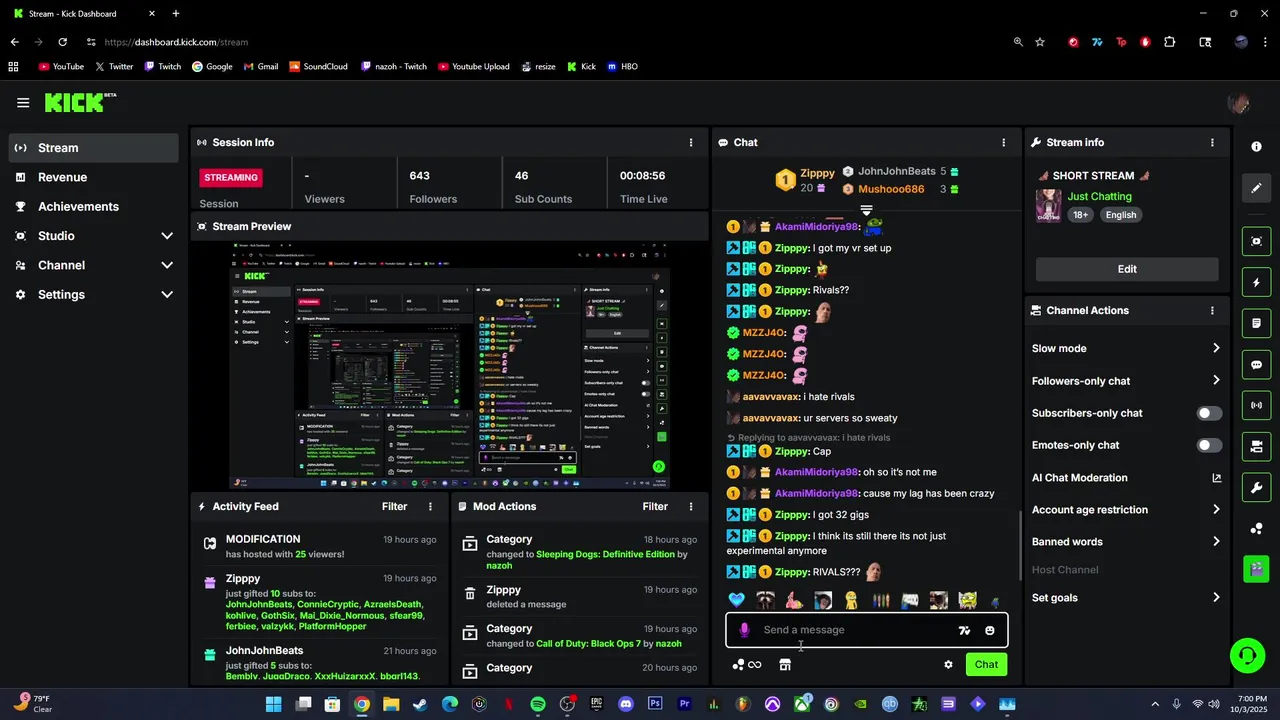Go to Stream in left sidebar
Image resolution: width=1280 pixels, height=720 pixels.
click(x=94, y=148)
